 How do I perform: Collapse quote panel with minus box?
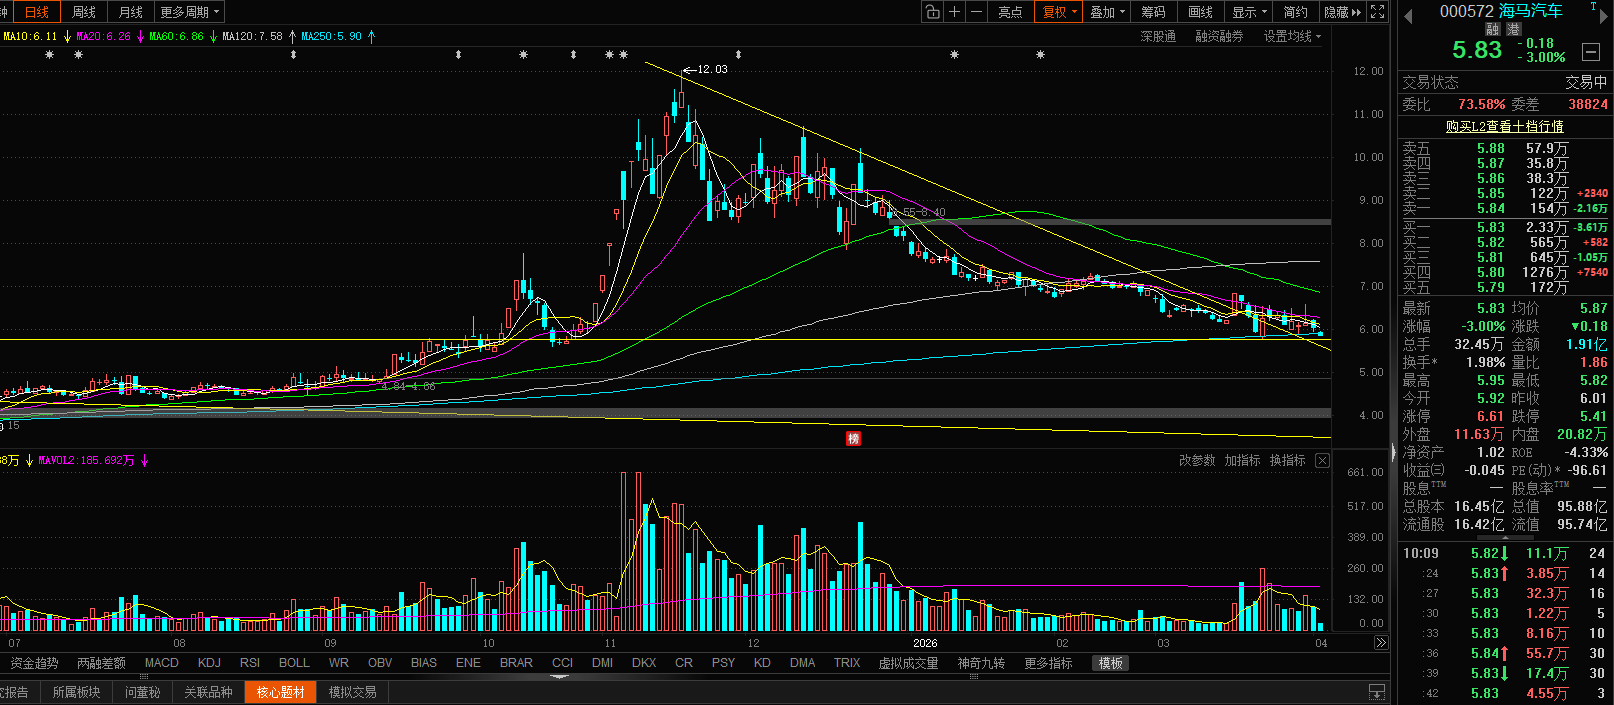point(1590,52)
